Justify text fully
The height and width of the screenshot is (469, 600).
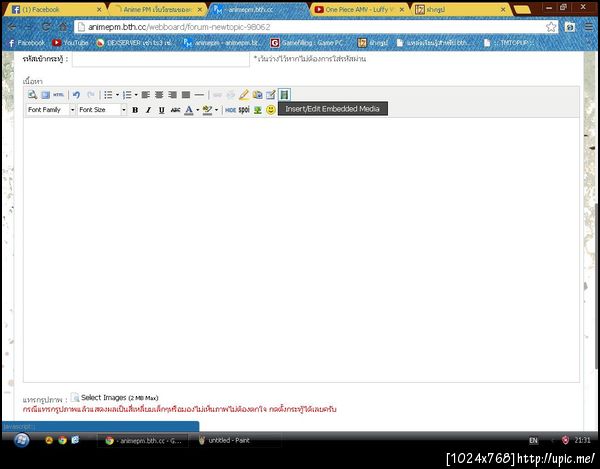(186, 95)
